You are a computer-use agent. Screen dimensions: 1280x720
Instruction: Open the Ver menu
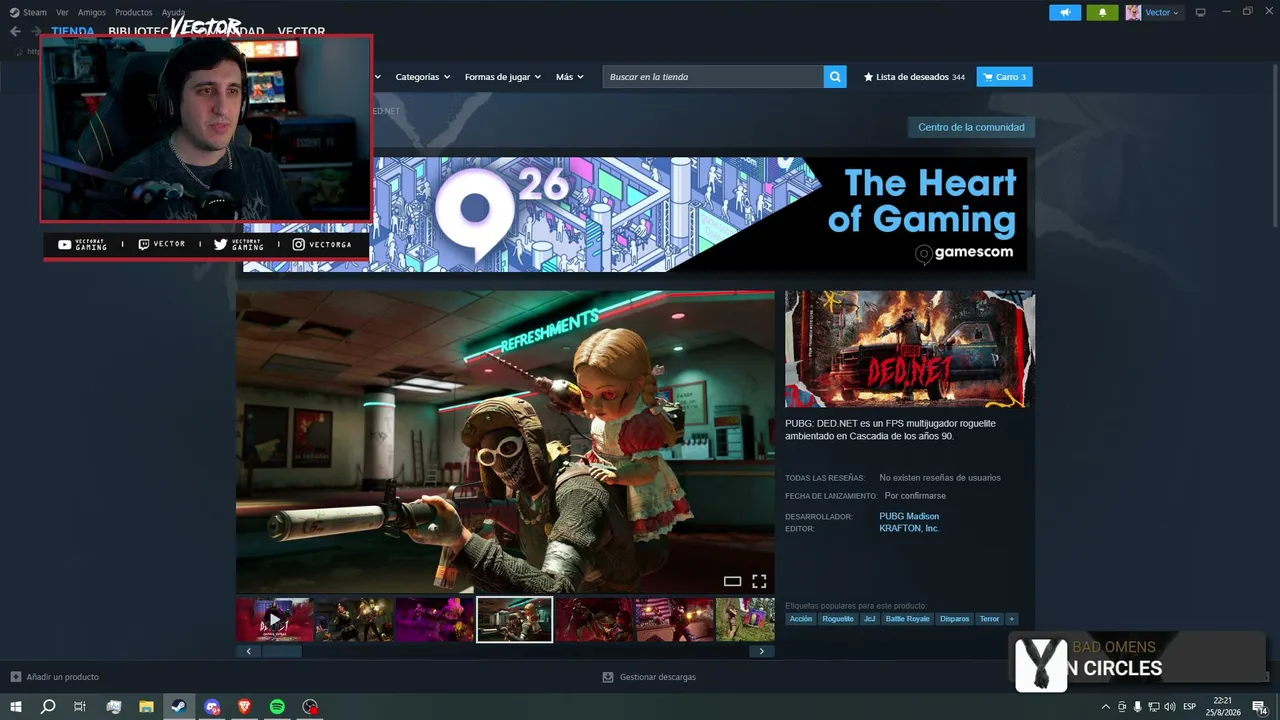click(62, 12)
